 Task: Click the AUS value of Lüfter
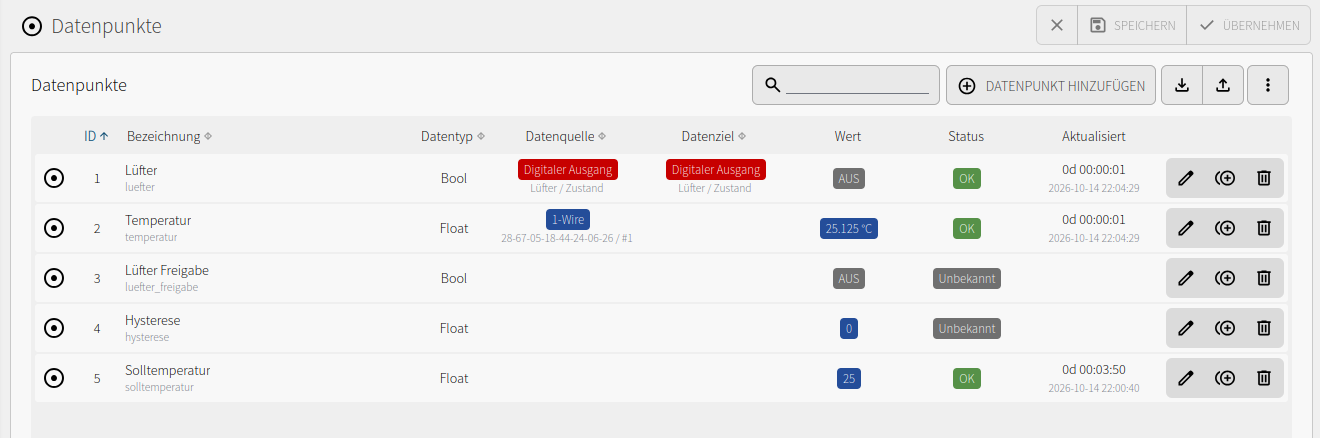point(849,178)
